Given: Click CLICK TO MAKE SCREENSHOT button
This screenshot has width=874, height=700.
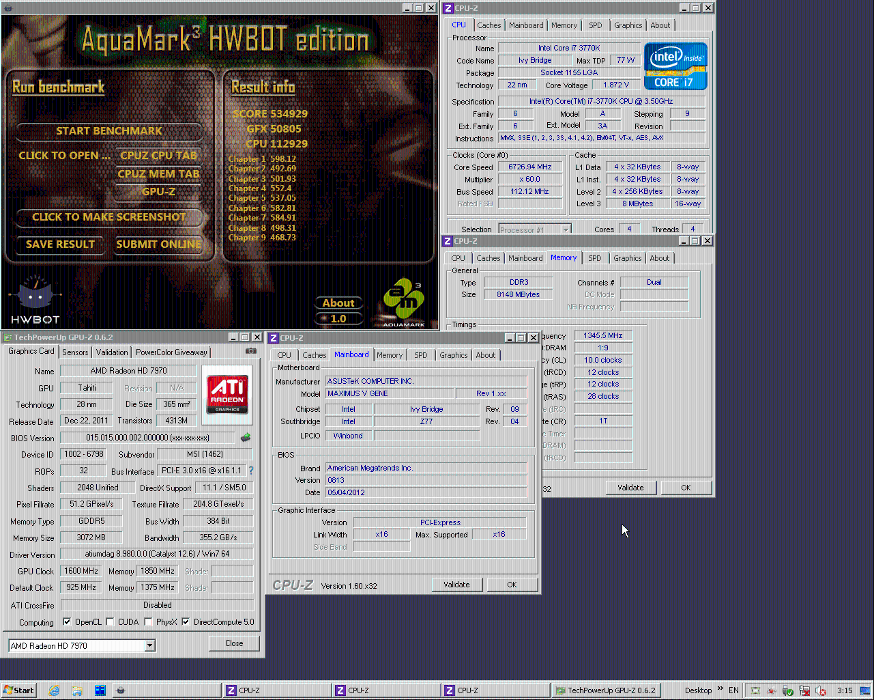Looking at the screenshot, I should (109, 217).
